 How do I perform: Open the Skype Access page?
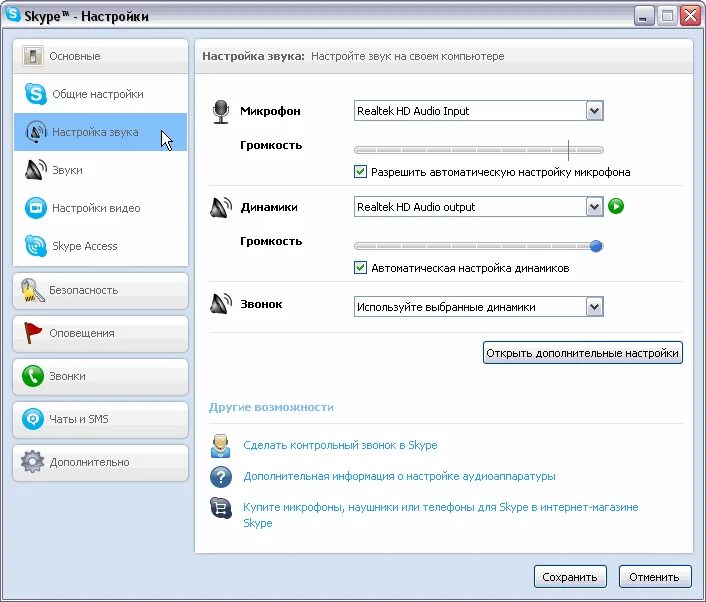click(100, 246)
